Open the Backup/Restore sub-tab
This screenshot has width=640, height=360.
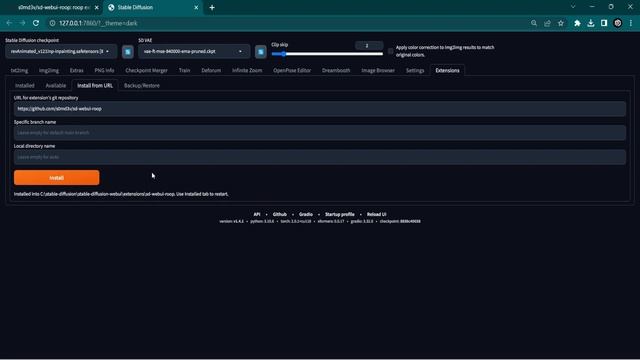pyautogui.click(x=142, y=86)
